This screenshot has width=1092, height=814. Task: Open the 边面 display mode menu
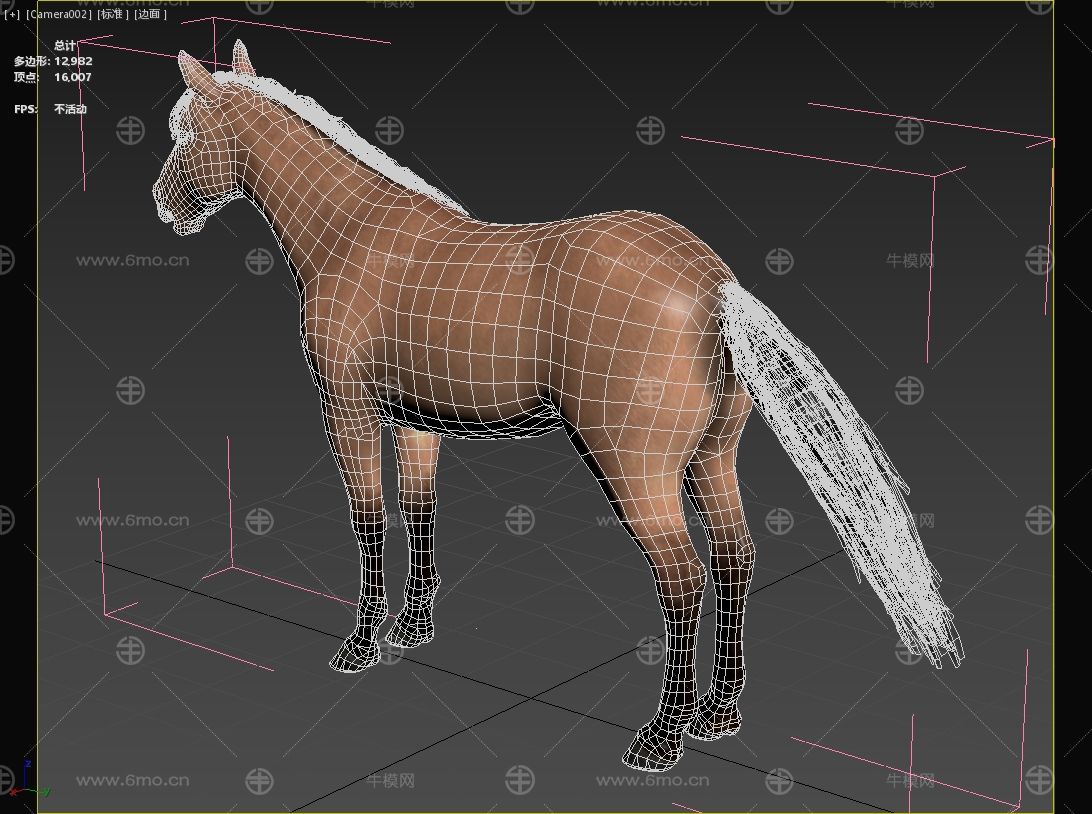click(150, 15)
